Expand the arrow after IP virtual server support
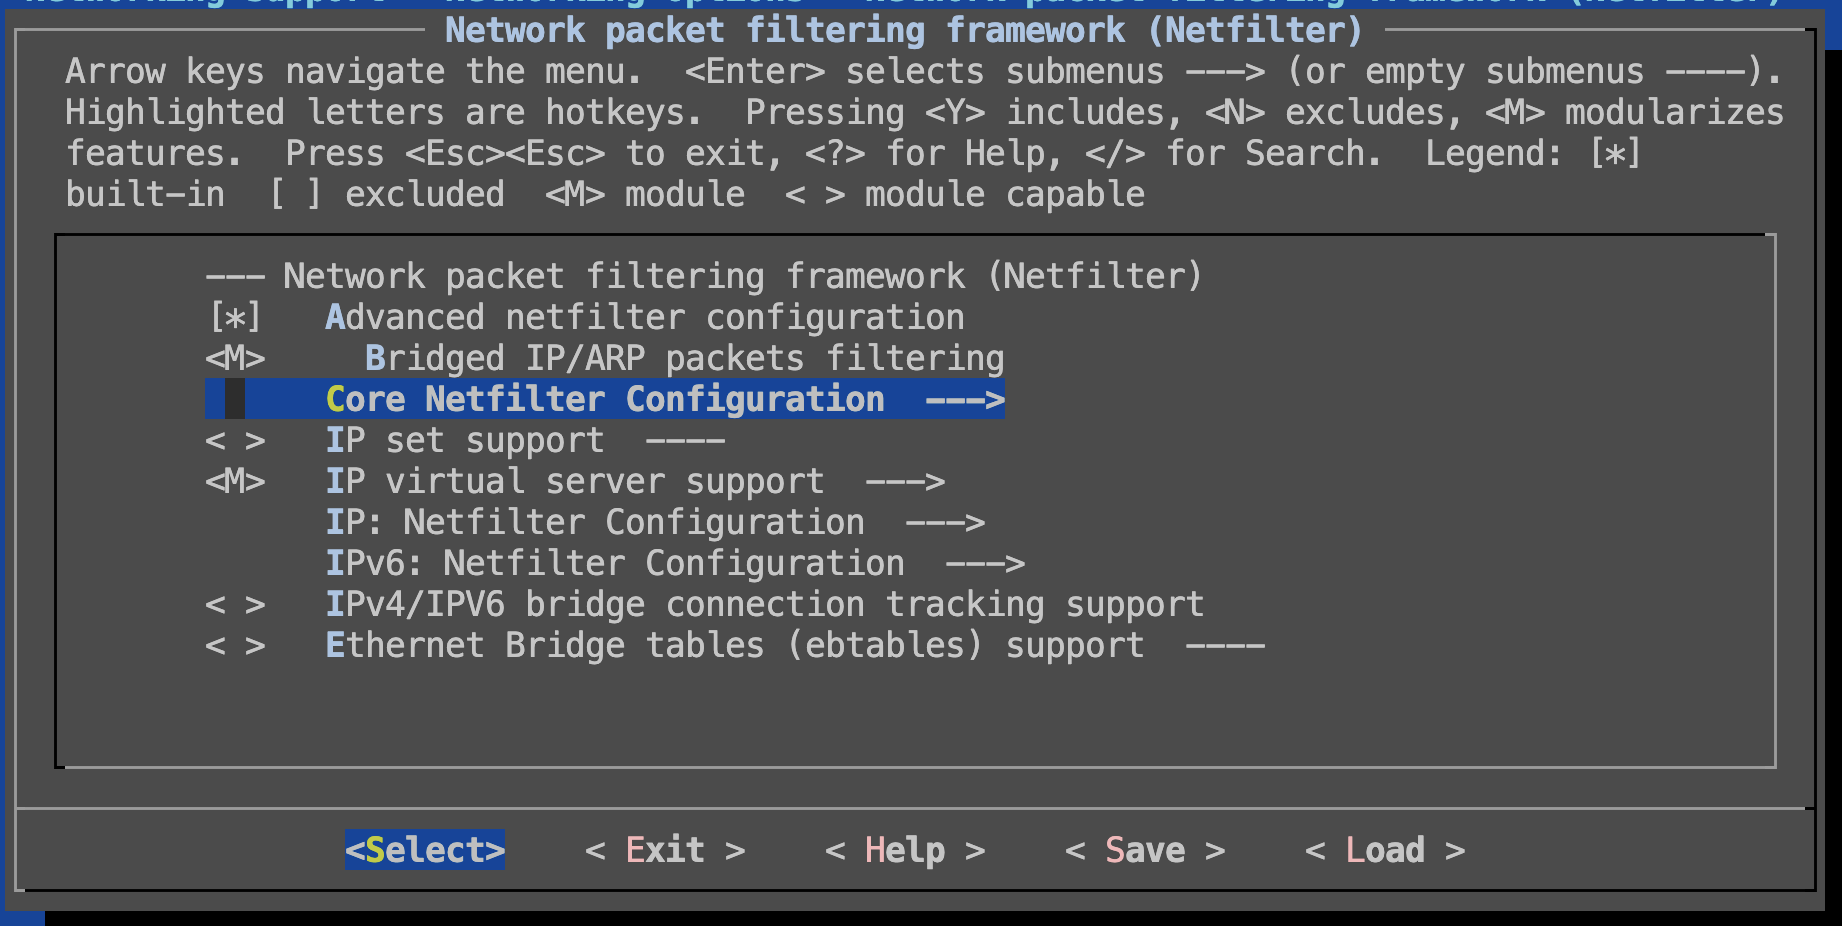 904,482
